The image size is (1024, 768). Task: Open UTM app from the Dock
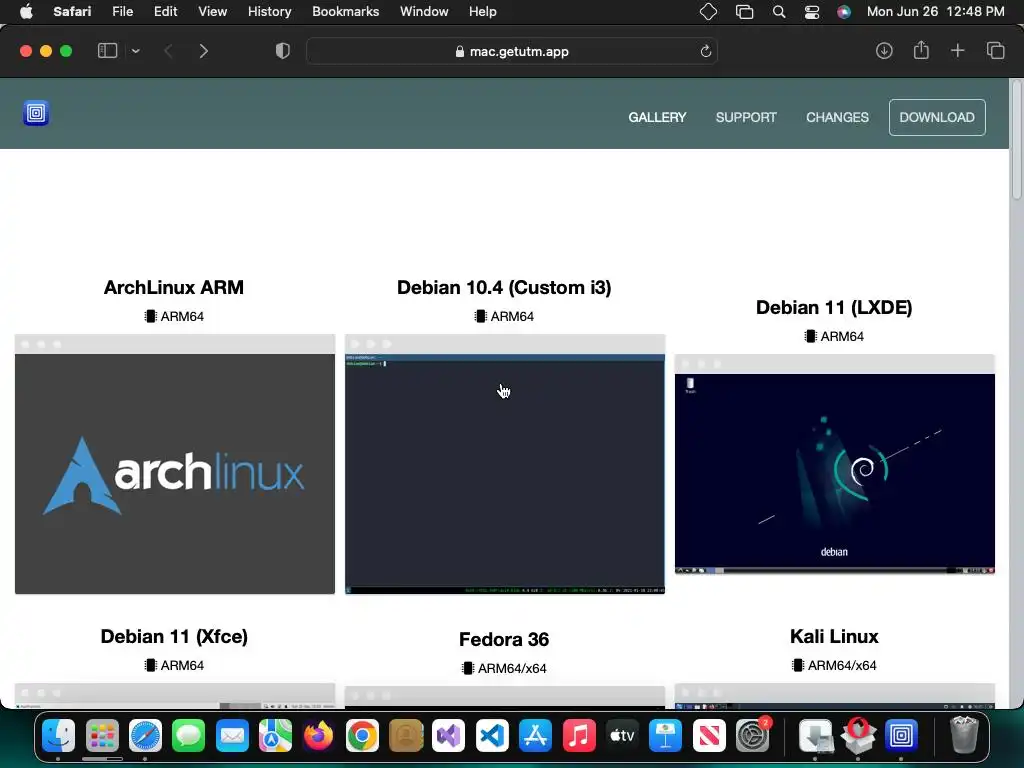tap(901, 735)
